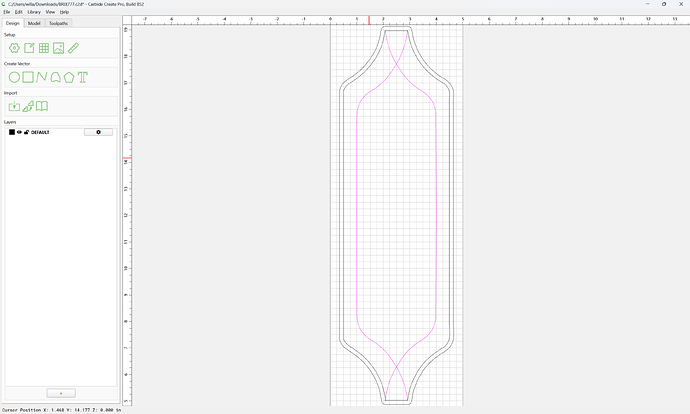
Task: Open the Help menu
Action: pyautogui.click(x=64, y=12)
